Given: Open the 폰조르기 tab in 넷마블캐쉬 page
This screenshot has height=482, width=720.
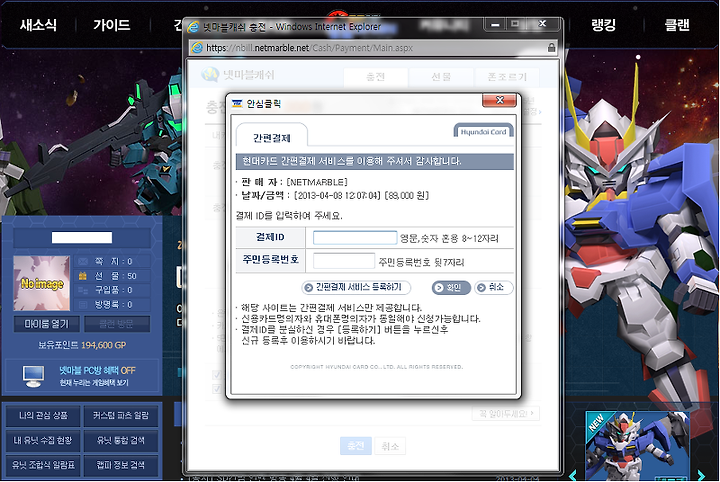Looking at the screenshot, I should (x=507, y=77).
